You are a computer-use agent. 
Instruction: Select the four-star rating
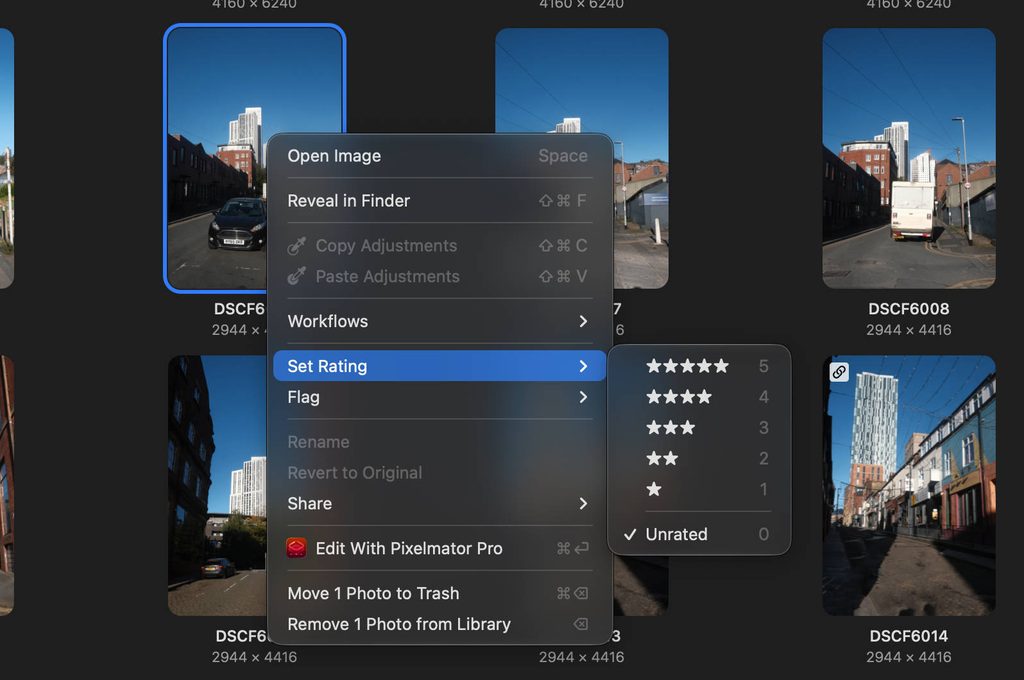(699, 397)
